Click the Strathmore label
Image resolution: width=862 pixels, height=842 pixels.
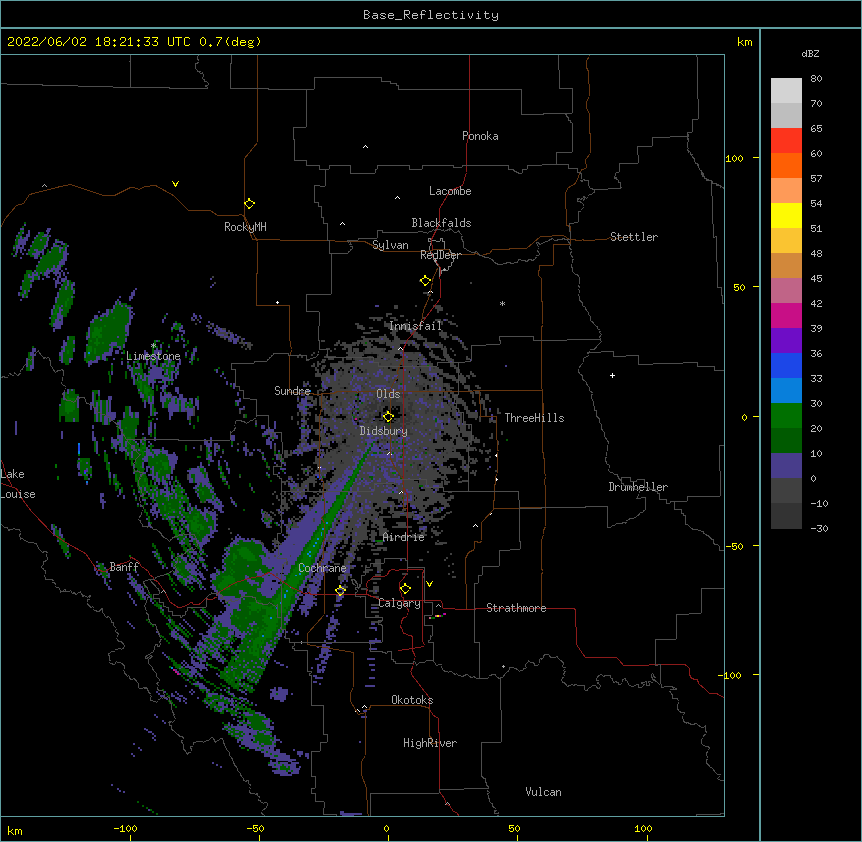(x=516, y=608)
